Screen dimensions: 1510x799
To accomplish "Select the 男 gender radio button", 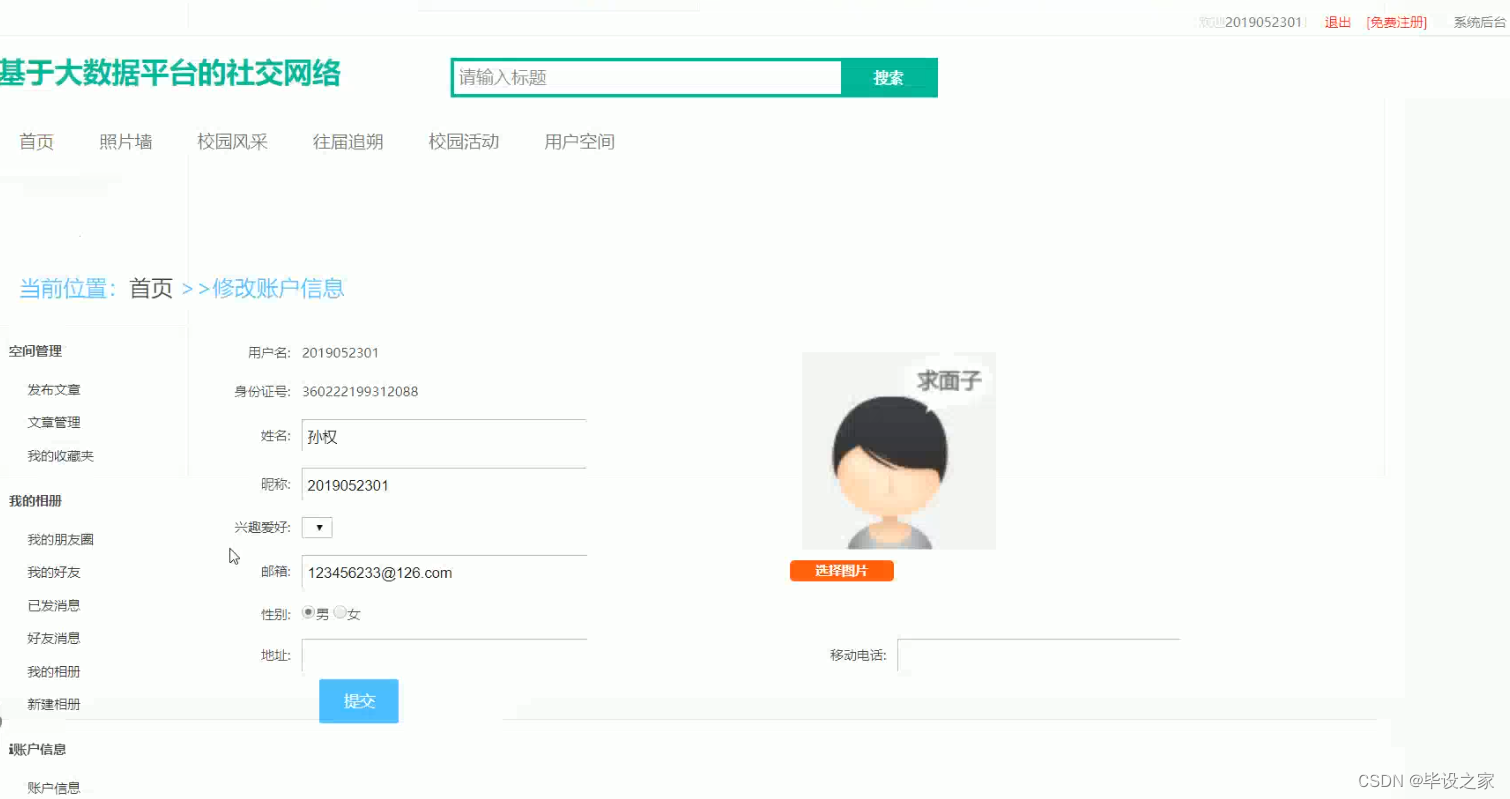I will (308, 611).
